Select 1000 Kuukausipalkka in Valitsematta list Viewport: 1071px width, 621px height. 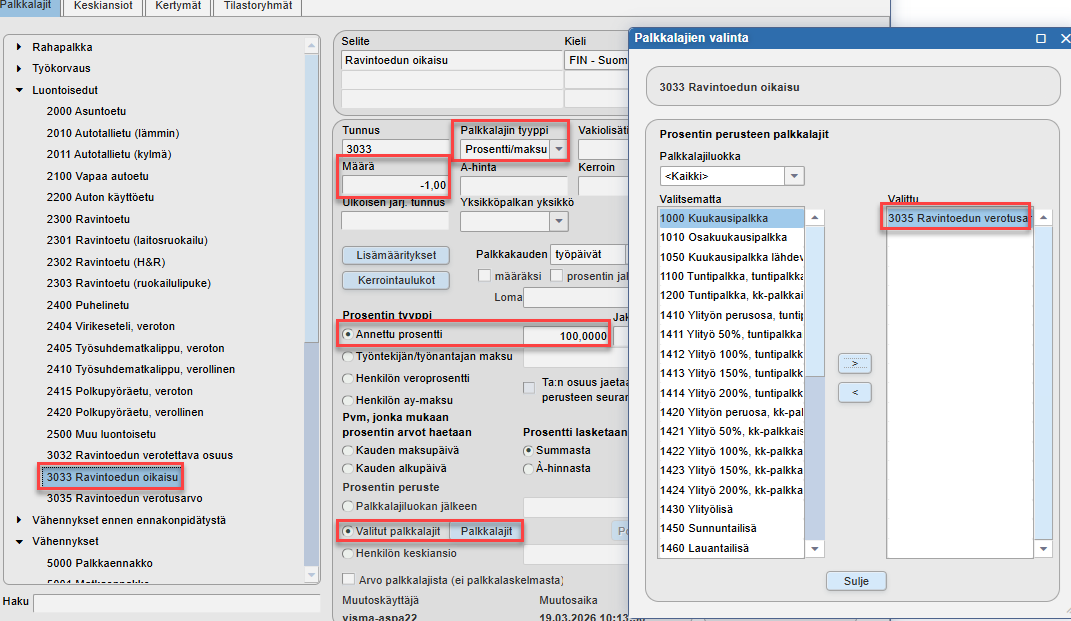(x=731, y=218)
